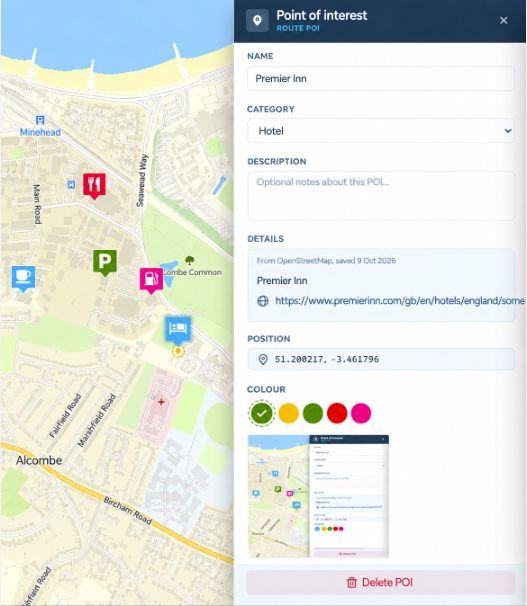Click the Marshfield Road label
This screenshot has width=527, height=606.
[x=97, y=420]
